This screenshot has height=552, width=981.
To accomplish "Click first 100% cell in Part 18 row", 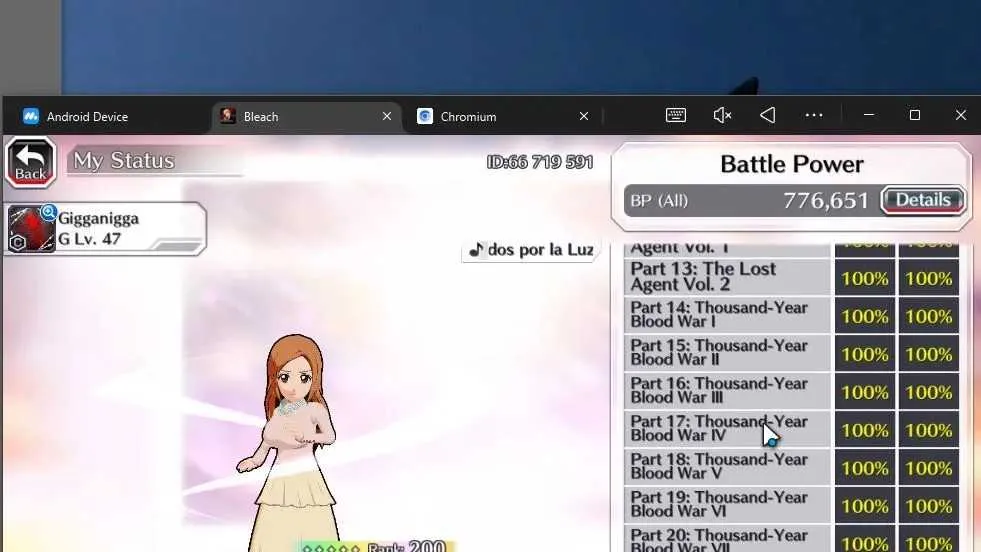I will coord(865,468).
